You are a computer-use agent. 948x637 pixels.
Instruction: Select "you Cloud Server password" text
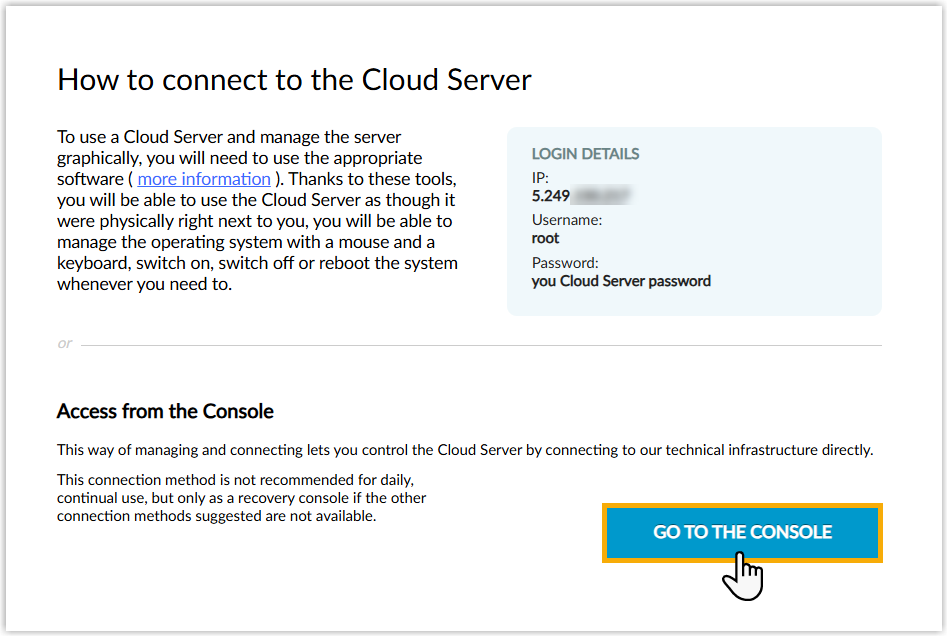(621, 281)
